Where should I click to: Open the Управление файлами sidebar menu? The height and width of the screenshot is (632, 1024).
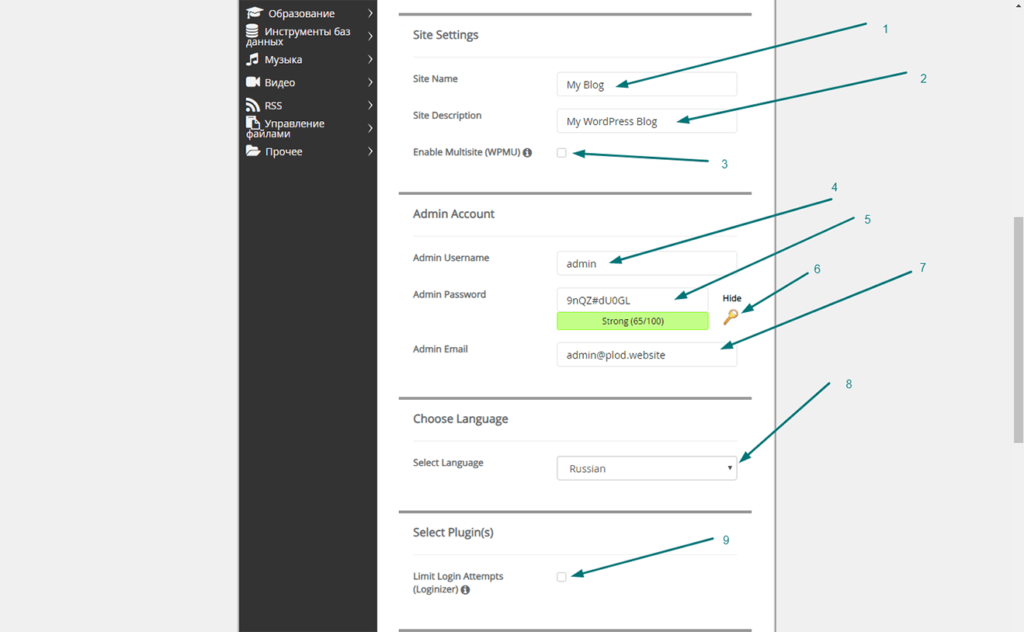(308, 128)
